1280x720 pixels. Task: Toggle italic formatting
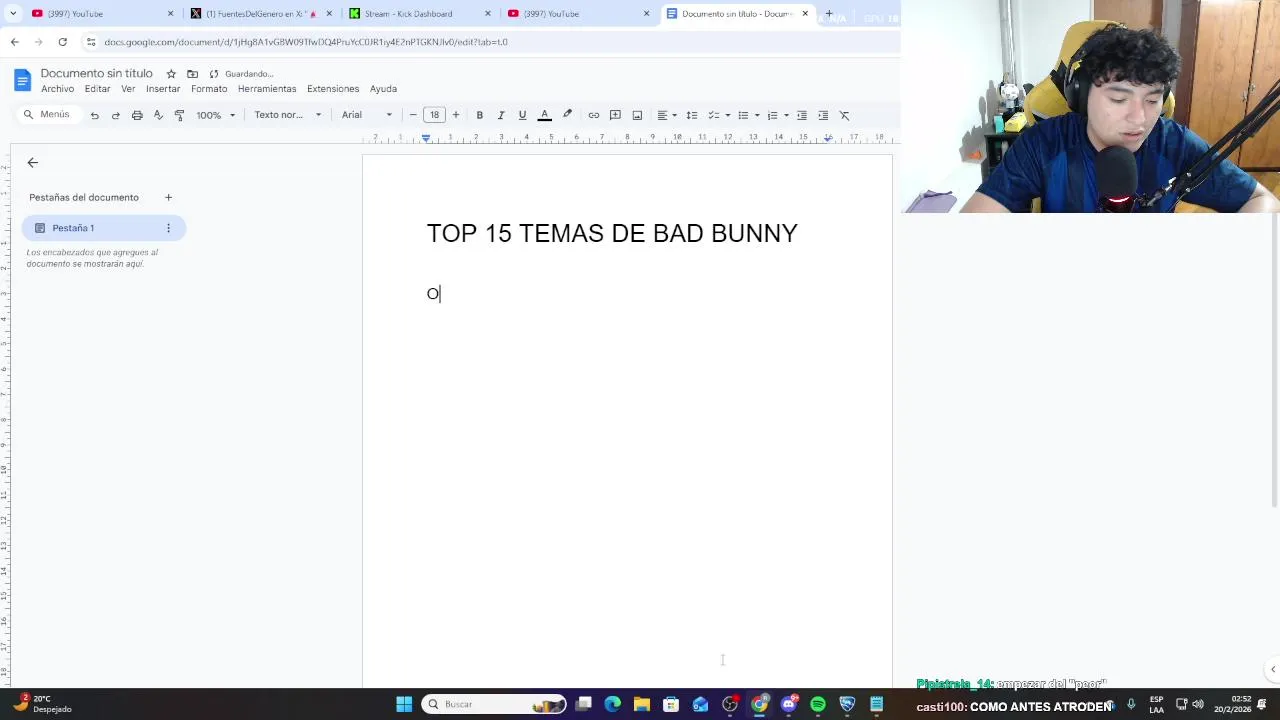pos(501,115)
